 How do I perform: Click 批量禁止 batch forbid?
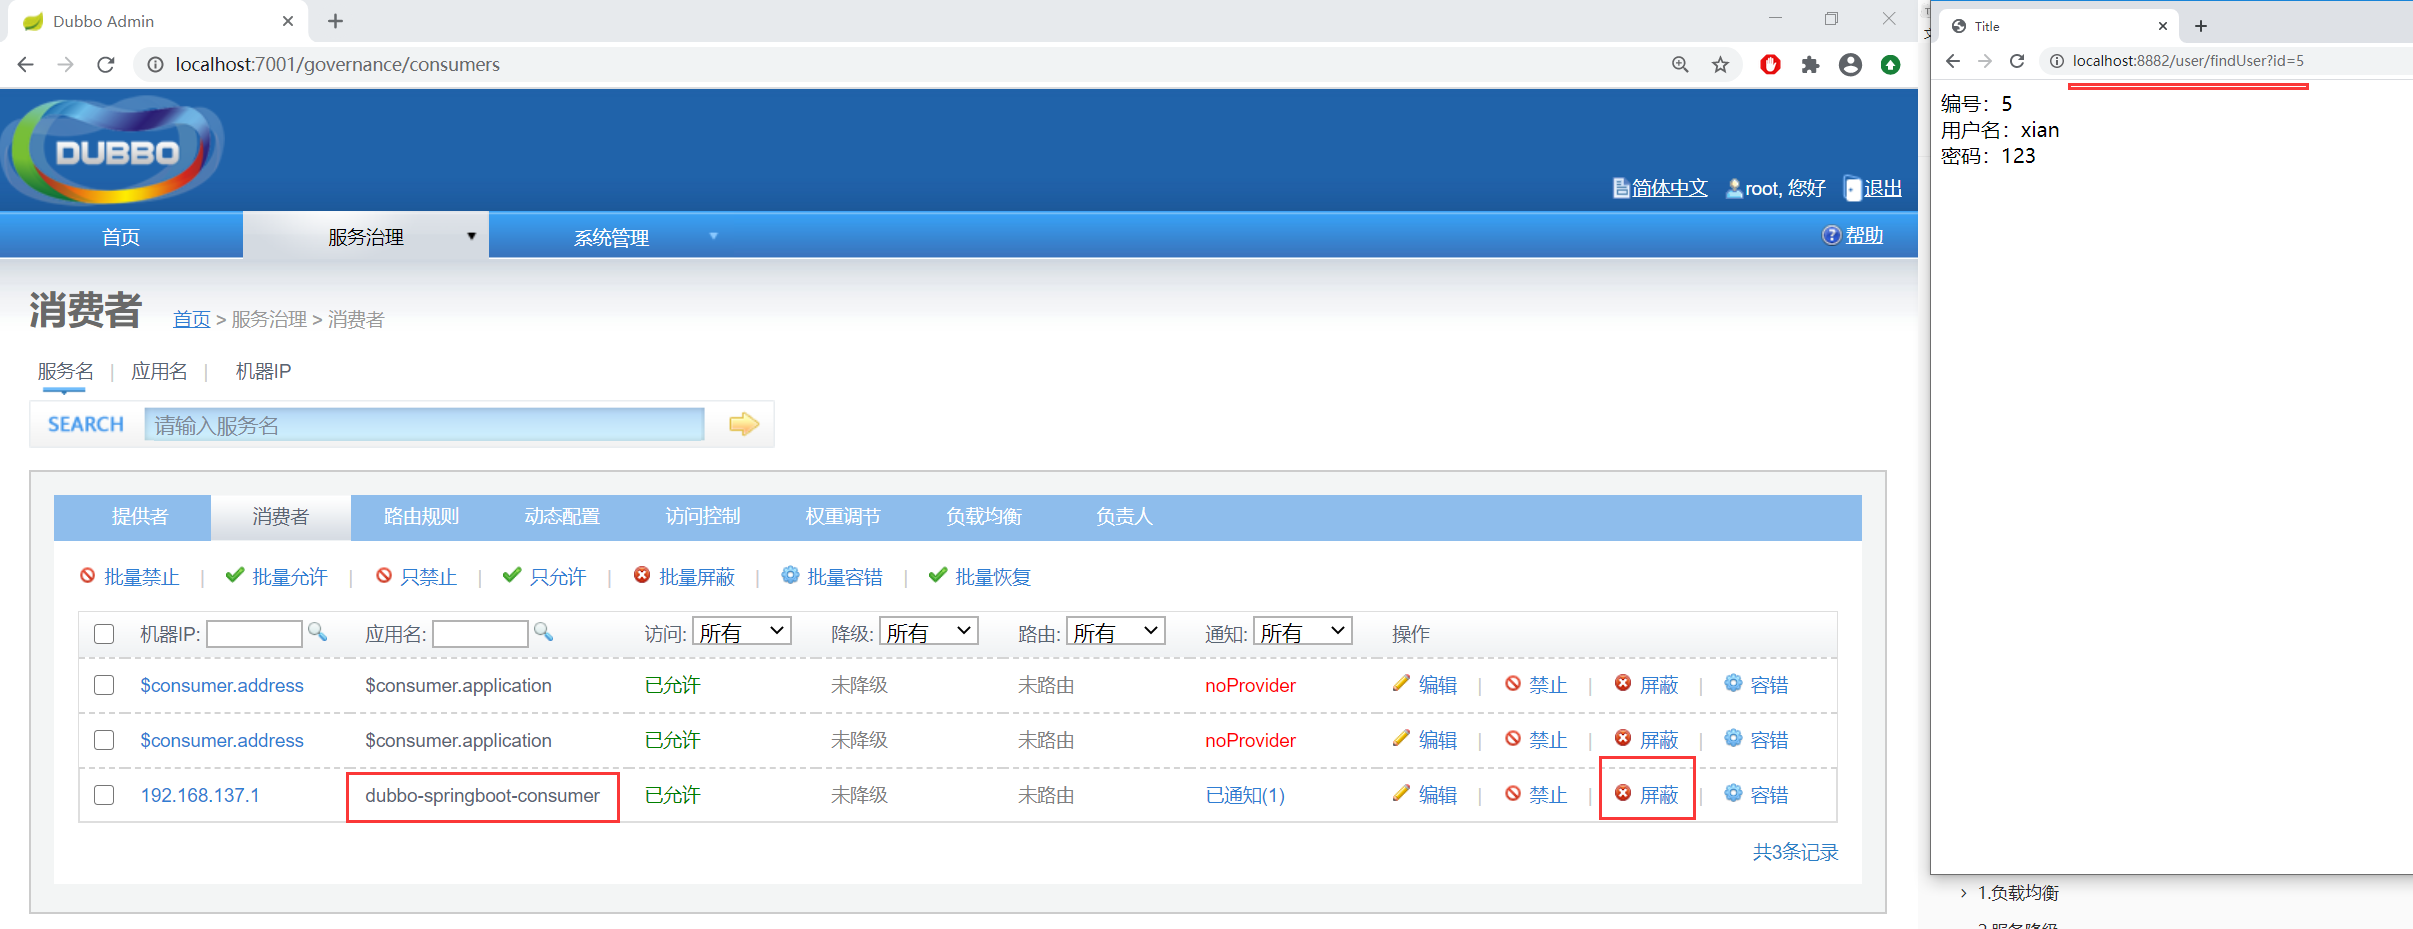pyautogui.click(x=130, y=576)
